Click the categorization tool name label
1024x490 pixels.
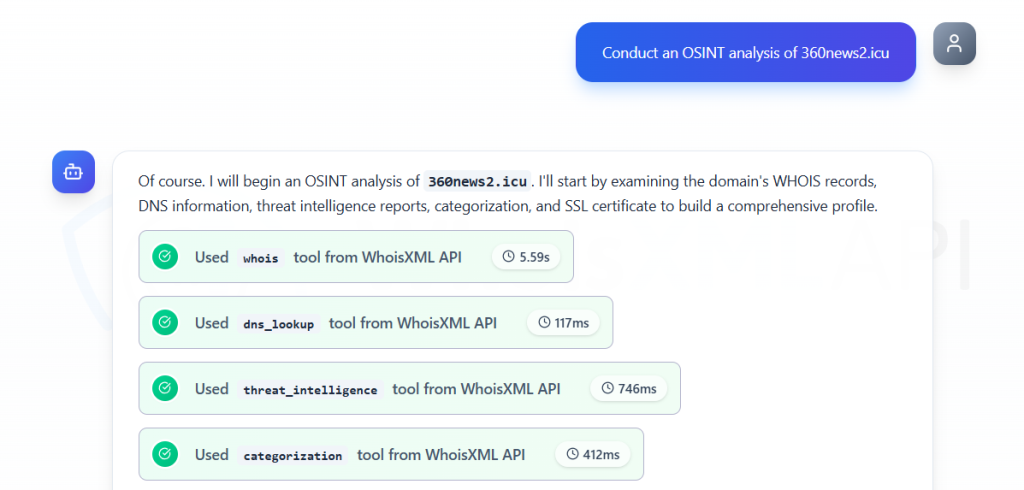pyautogui.click(x=293, y=455)
